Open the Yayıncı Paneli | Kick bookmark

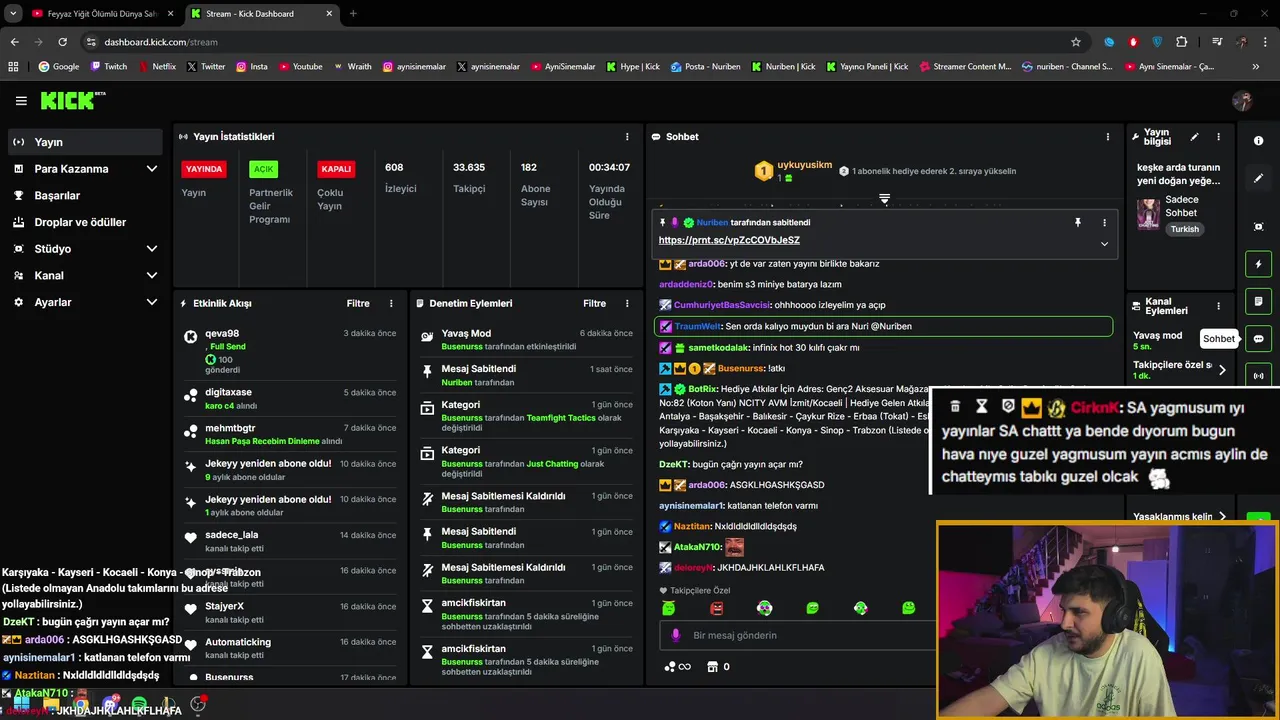click(866, 67)
